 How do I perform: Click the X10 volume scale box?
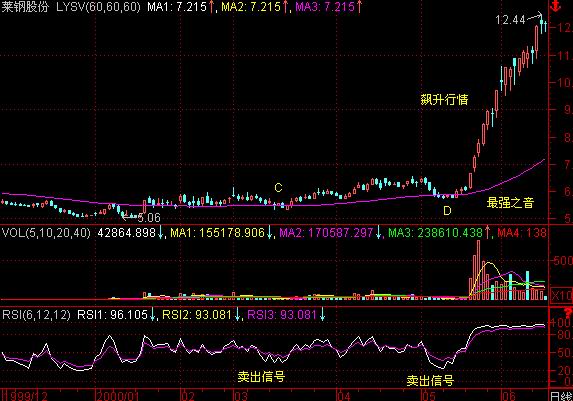coord(561,295)
